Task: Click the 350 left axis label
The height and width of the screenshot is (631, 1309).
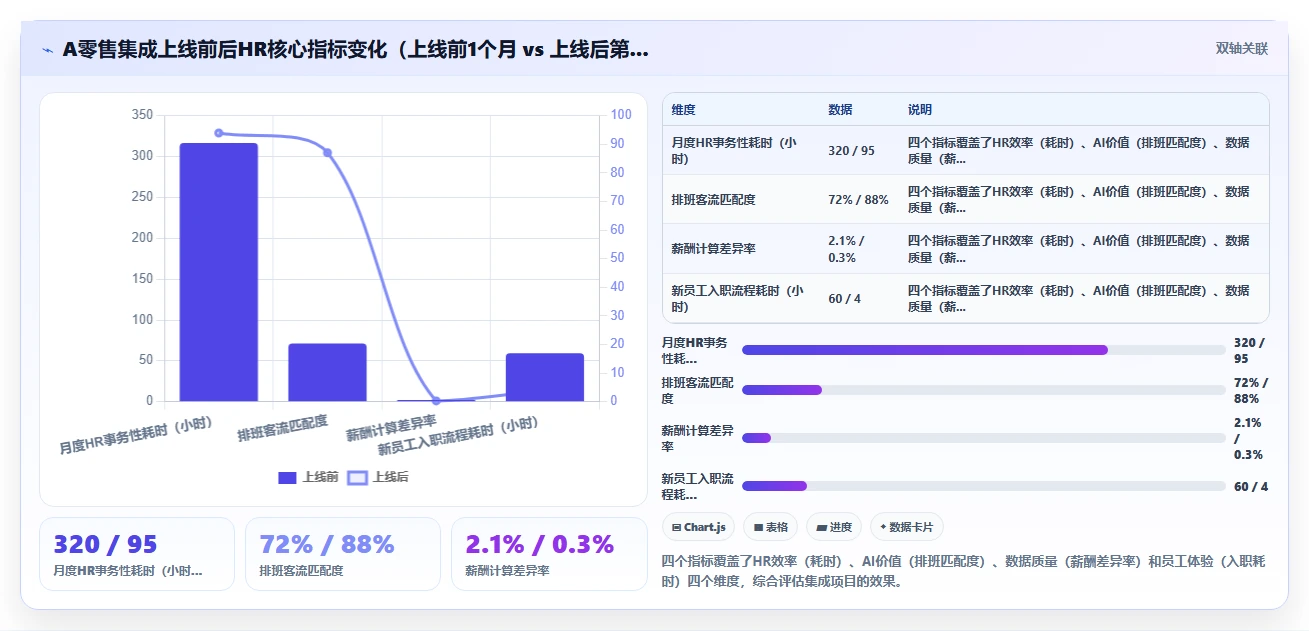Action: [x=142, y=115]
